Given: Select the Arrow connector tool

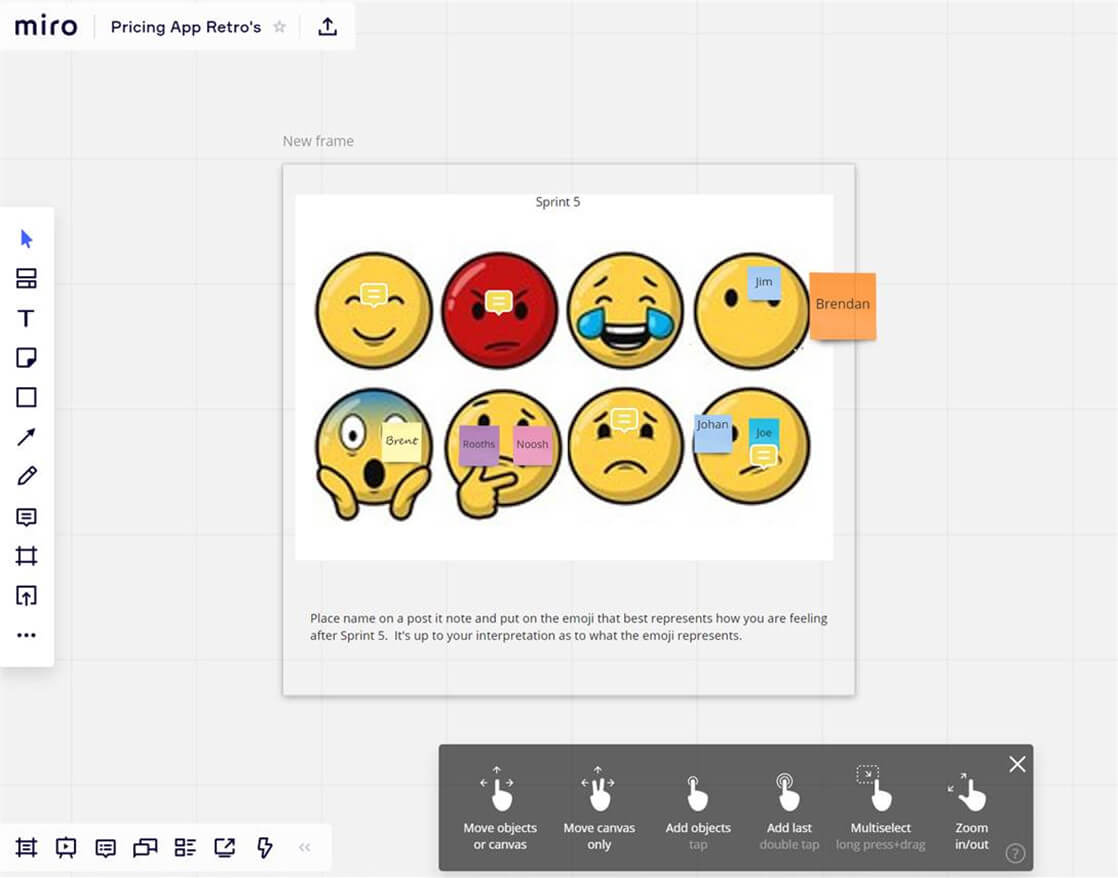Looking at the screenshot, I should [x=26, y=438].
